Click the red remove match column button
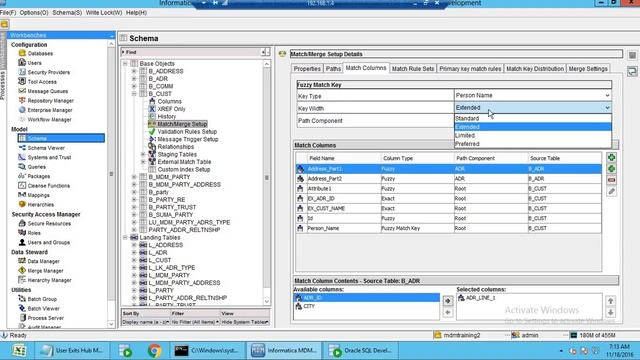 tap(611, 180)
